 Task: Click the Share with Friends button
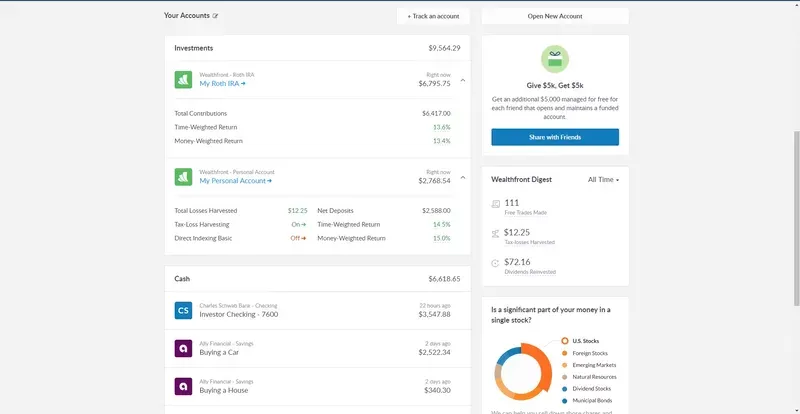[x=555, y=137]
